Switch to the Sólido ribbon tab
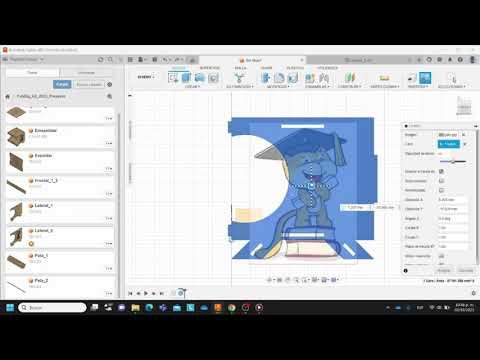 pyautogui.click(x=178, y=68)
